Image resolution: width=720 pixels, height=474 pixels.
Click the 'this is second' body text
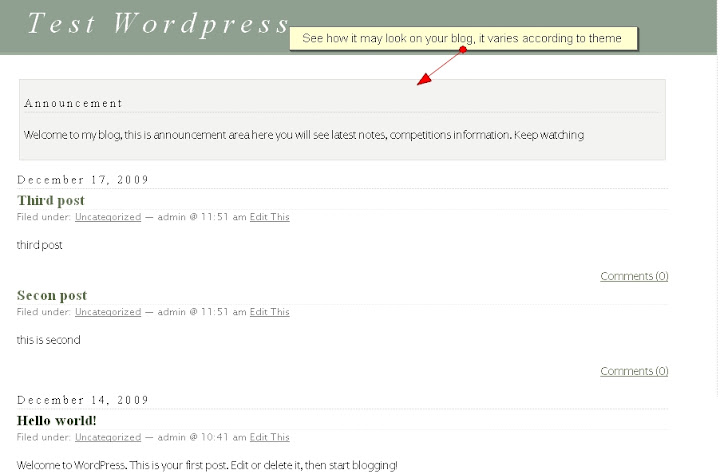pos(49,340)
